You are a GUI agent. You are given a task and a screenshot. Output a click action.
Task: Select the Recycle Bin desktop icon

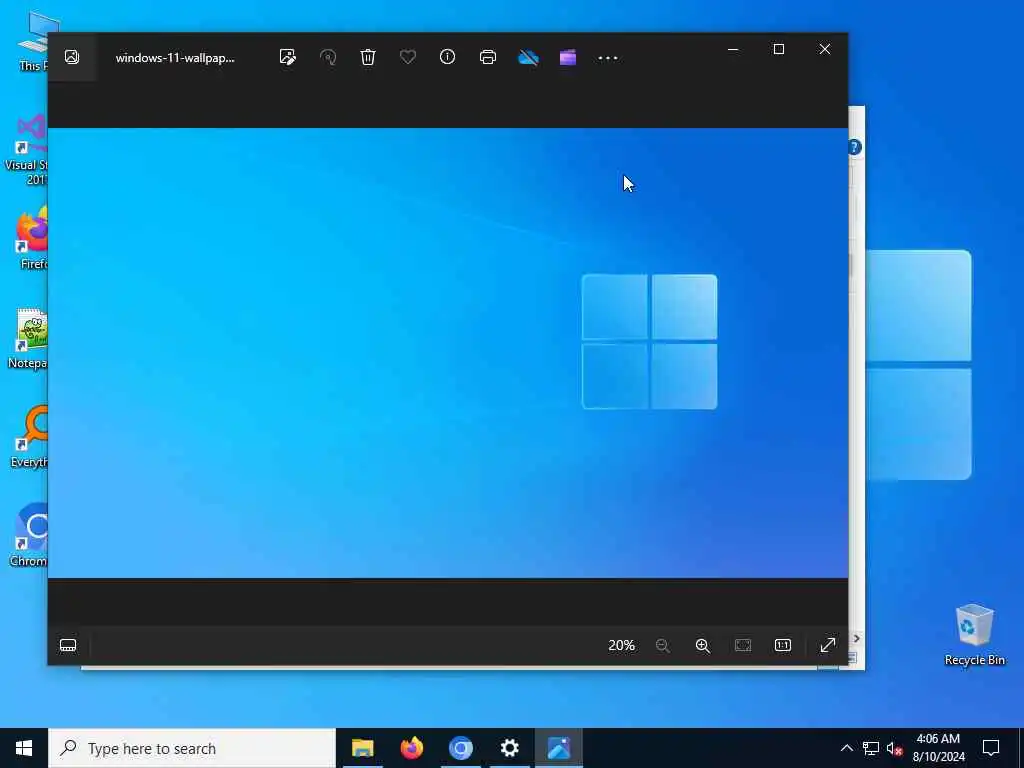[974, 635]
